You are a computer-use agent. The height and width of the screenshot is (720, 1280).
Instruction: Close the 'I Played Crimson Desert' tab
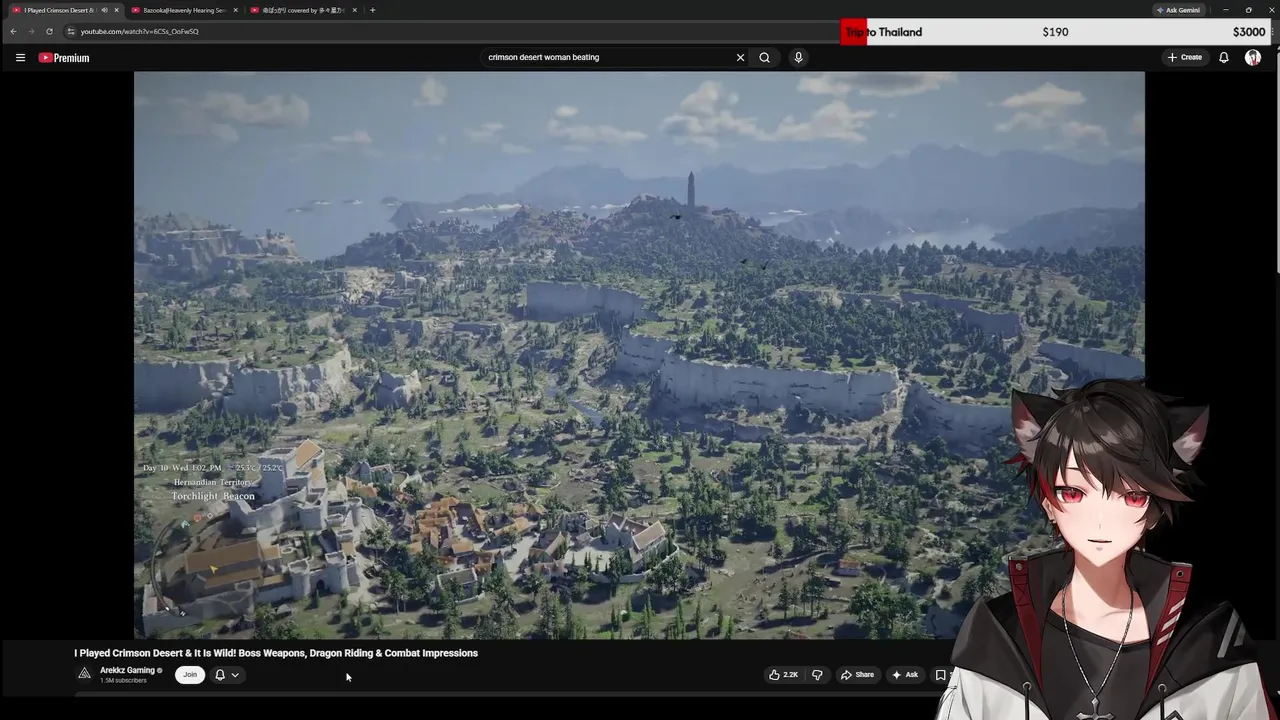pyautogui.click(x=117, y=10)
